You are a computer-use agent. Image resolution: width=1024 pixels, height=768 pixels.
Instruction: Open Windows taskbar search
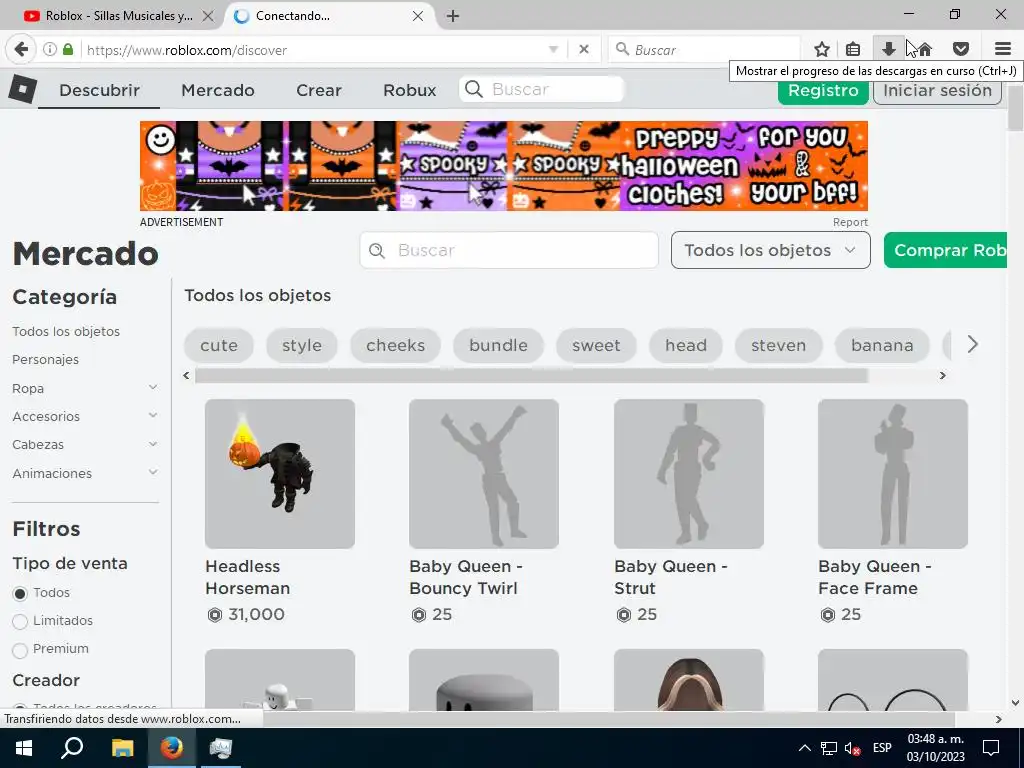coord(72,748)
